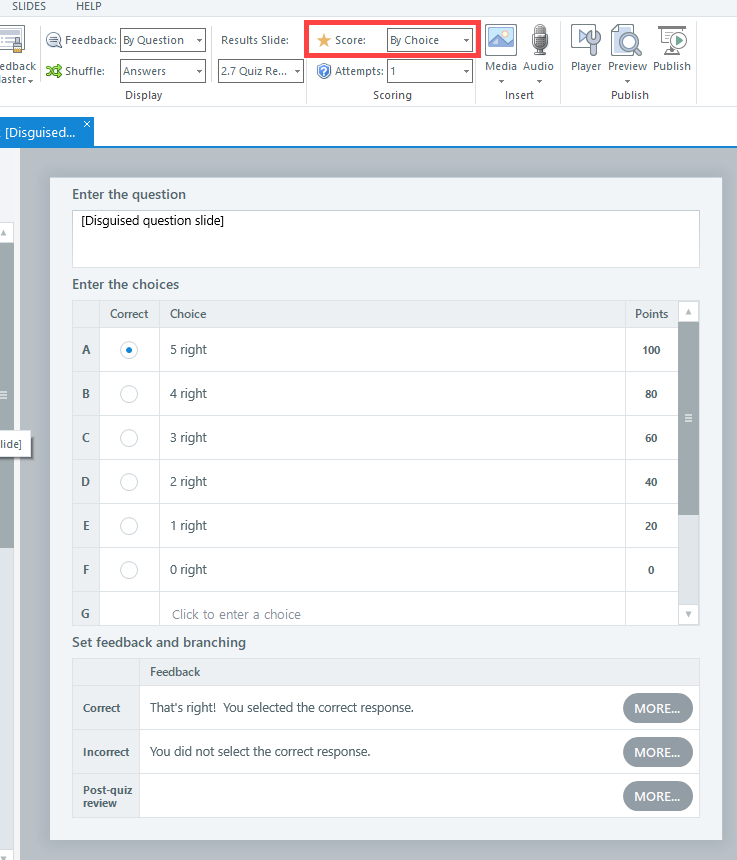Open the Feedback Master tool

tap(16, 55)
